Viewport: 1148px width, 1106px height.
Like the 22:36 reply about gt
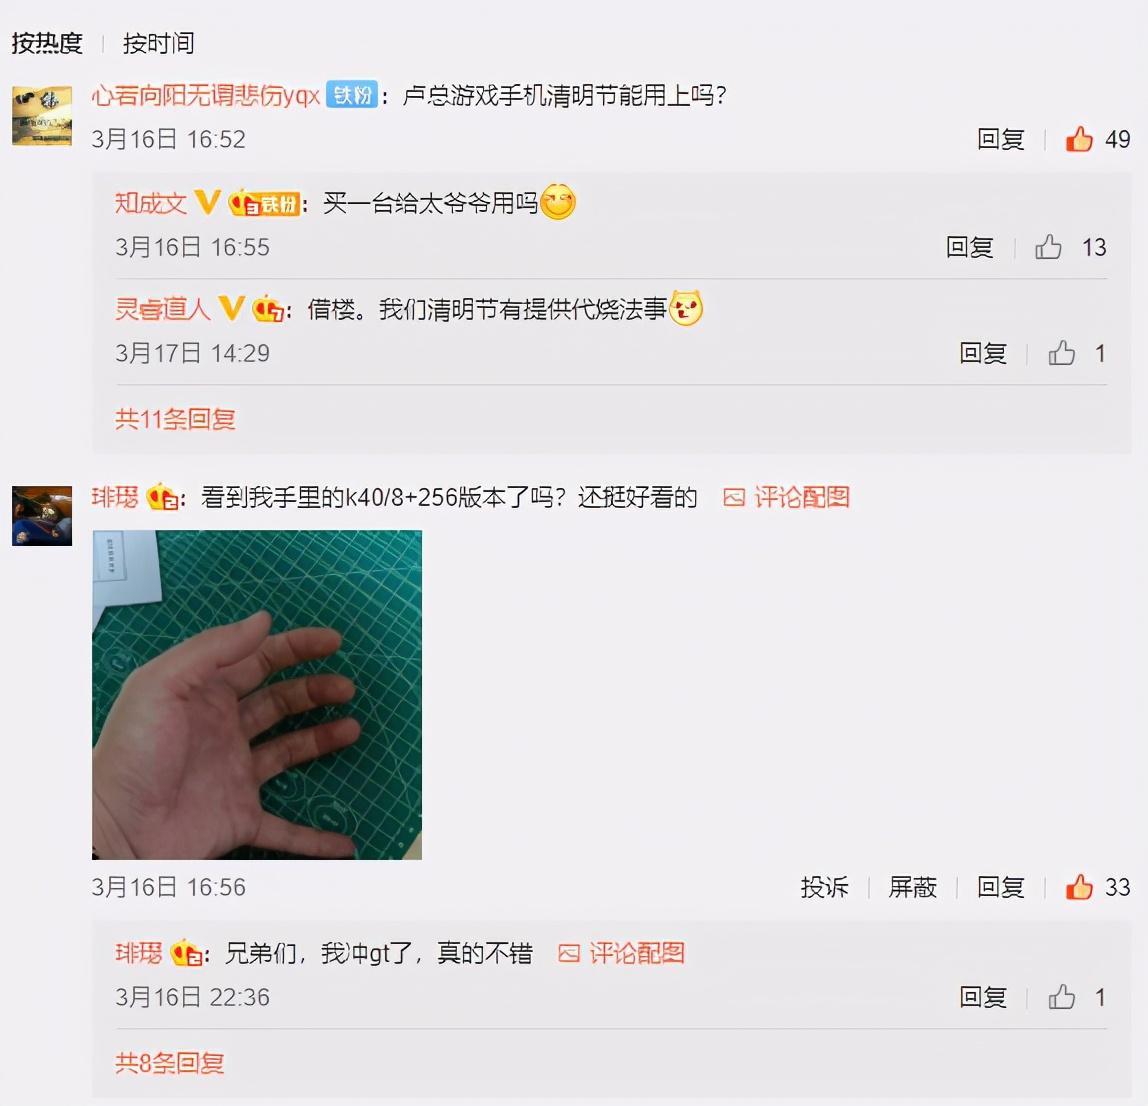(1062, 996)
